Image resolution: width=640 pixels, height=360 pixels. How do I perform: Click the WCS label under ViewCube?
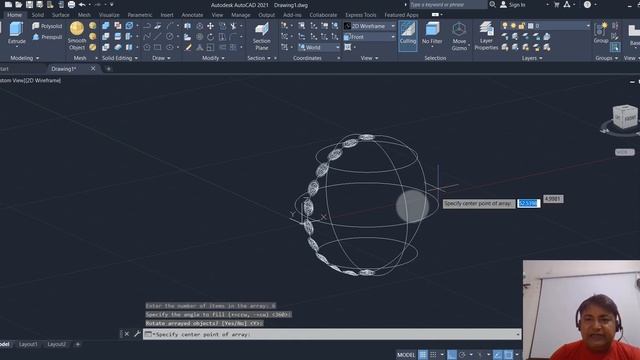point(624,152)
